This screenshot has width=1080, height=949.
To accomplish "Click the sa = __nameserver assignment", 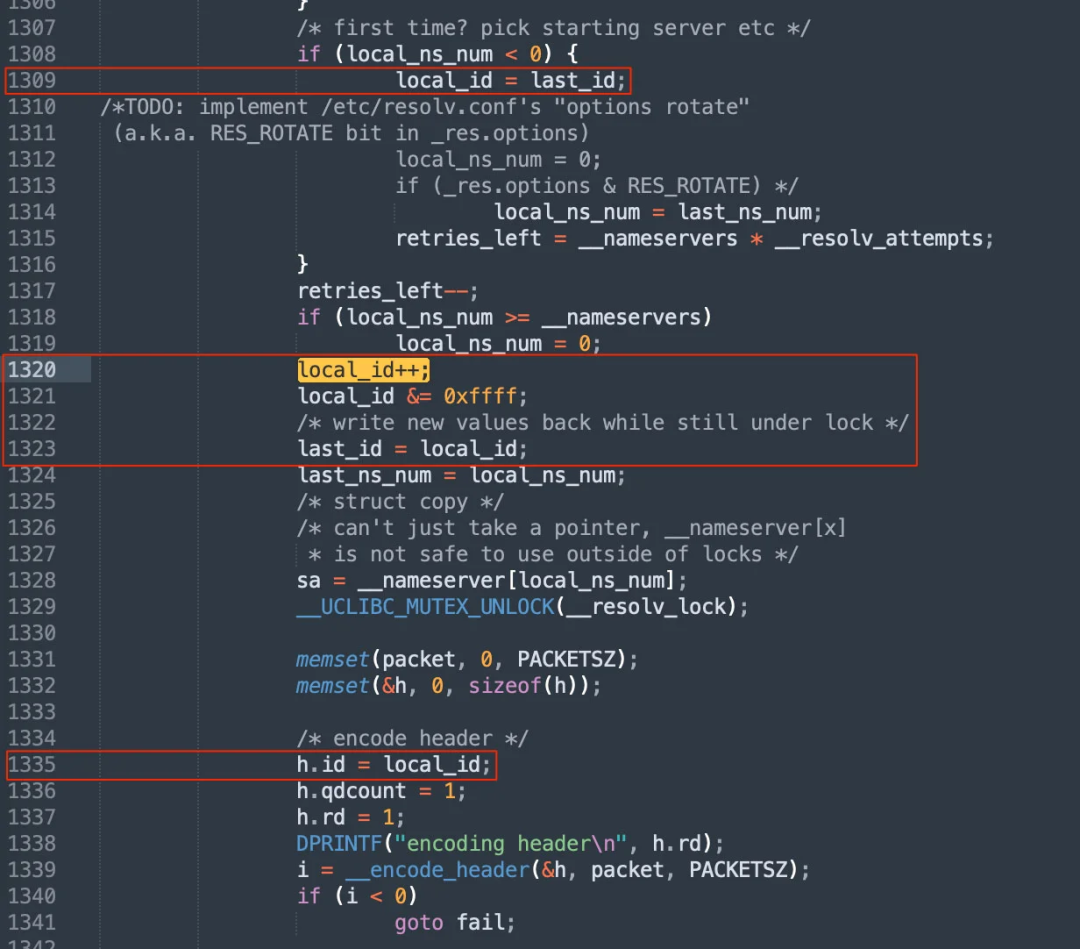I will click(x=492, y=581).
